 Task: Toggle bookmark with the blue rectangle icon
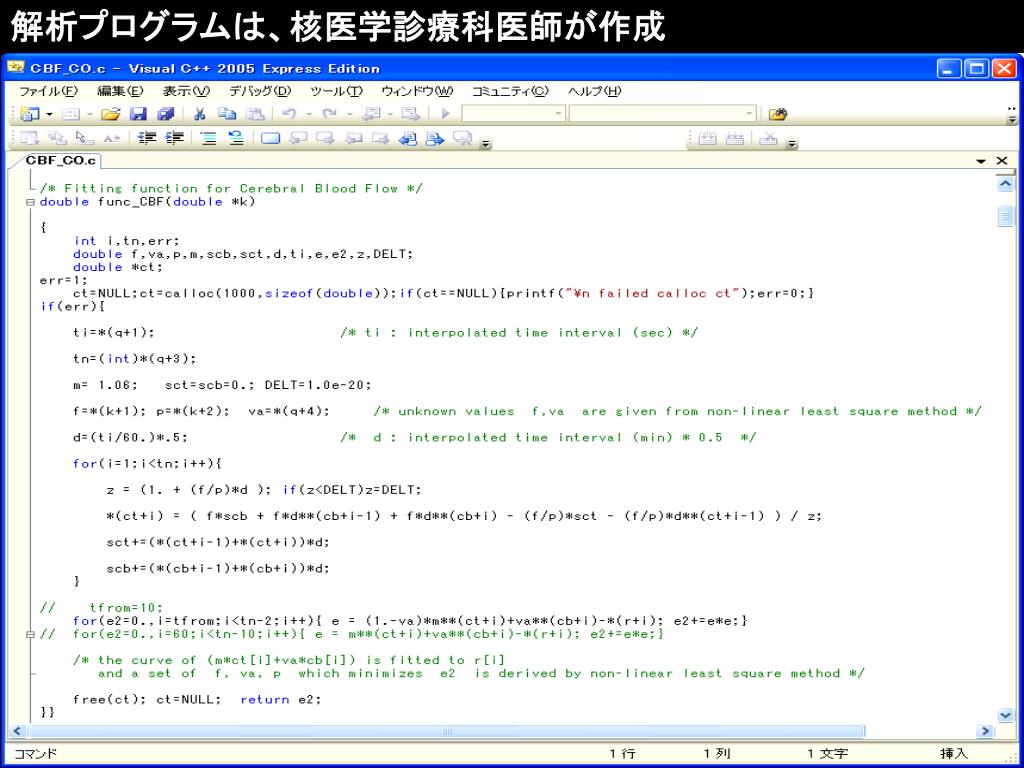(270, 138)
